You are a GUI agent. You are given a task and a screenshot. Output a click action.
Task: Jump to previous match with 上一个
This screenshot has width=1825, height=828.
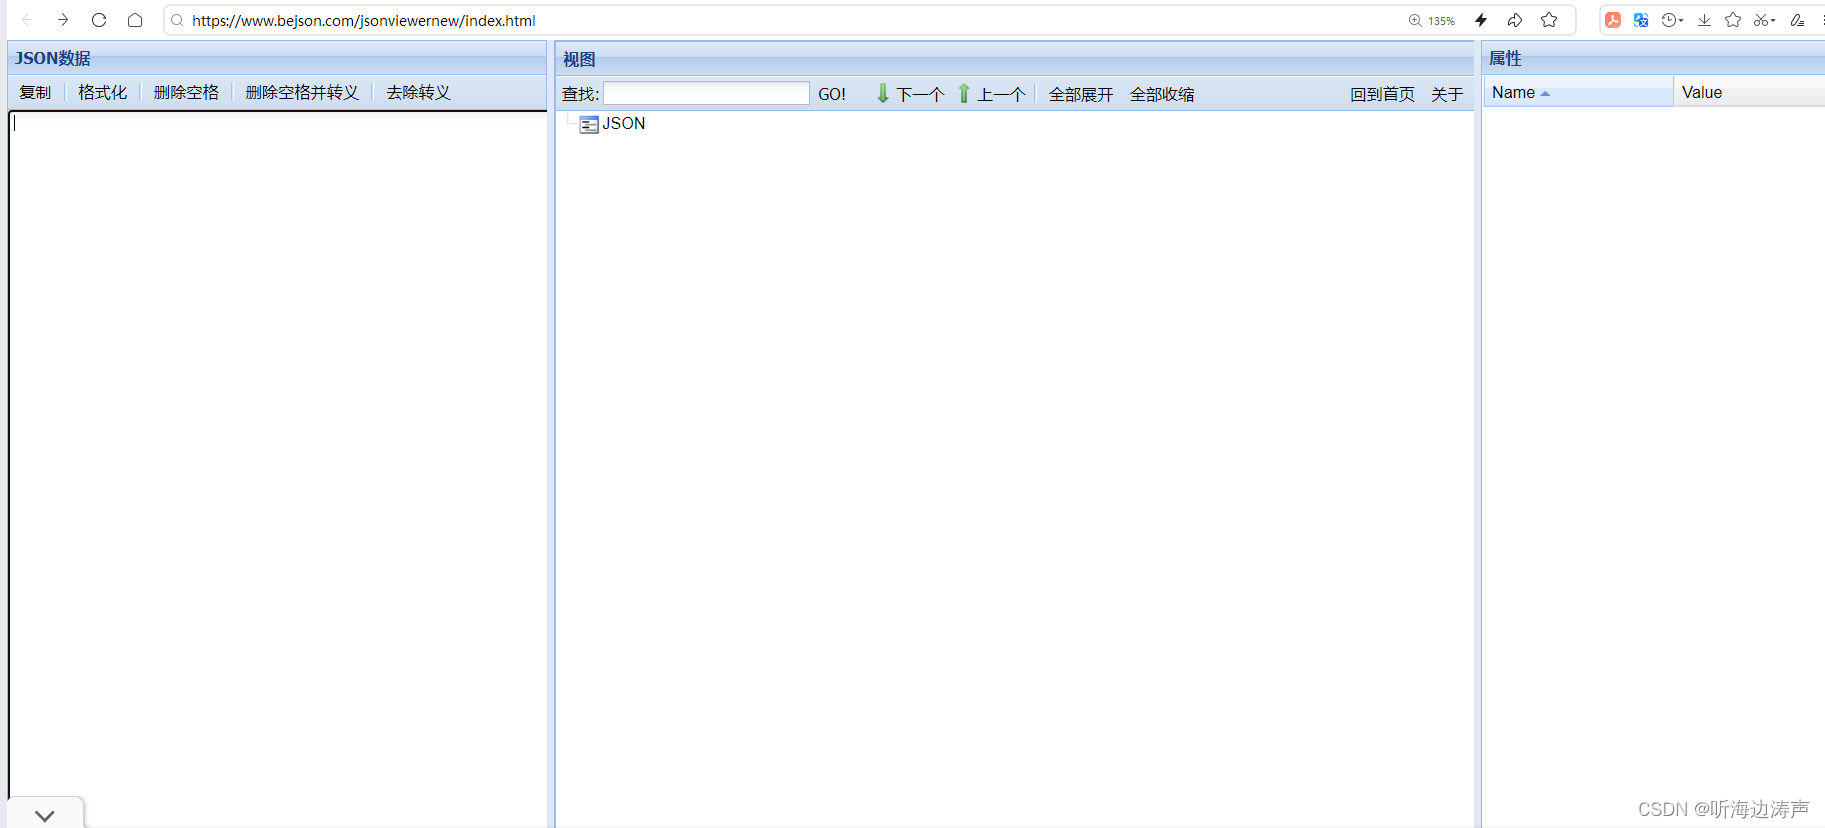click(1001, 94)
